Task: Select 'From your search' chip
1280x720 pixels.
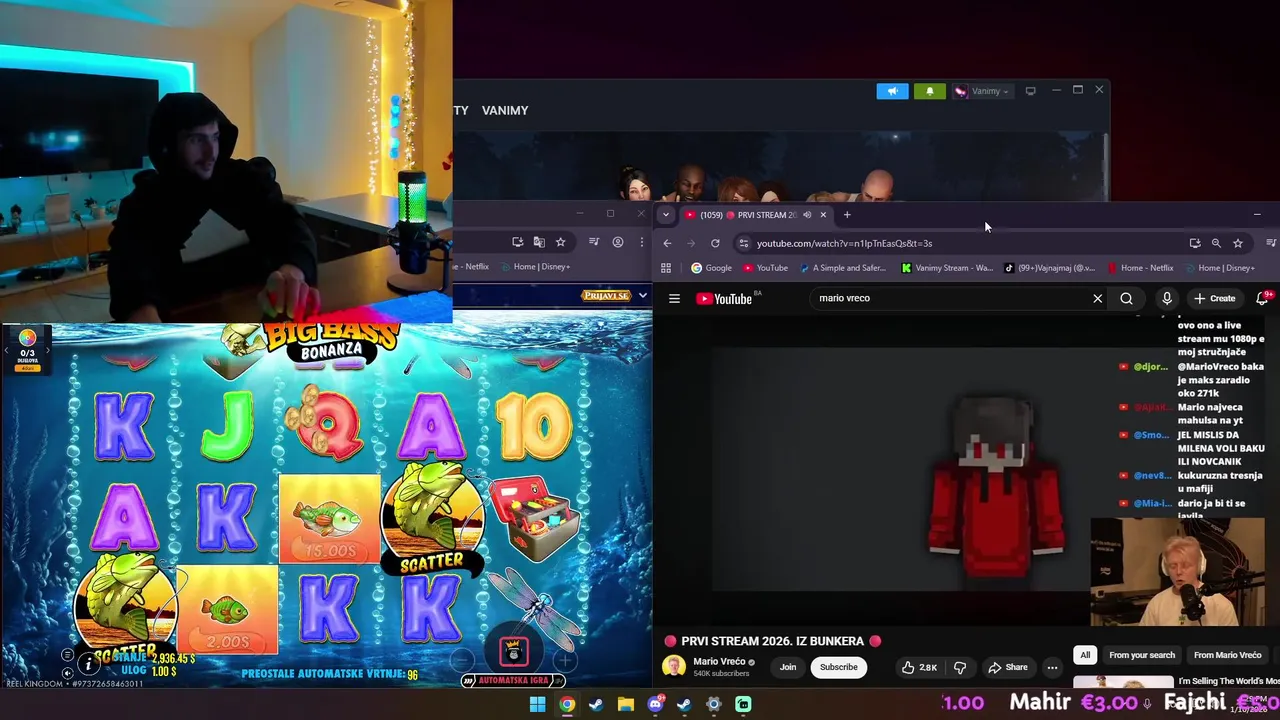Action: pyautogui.click(x=1142, y=655)
